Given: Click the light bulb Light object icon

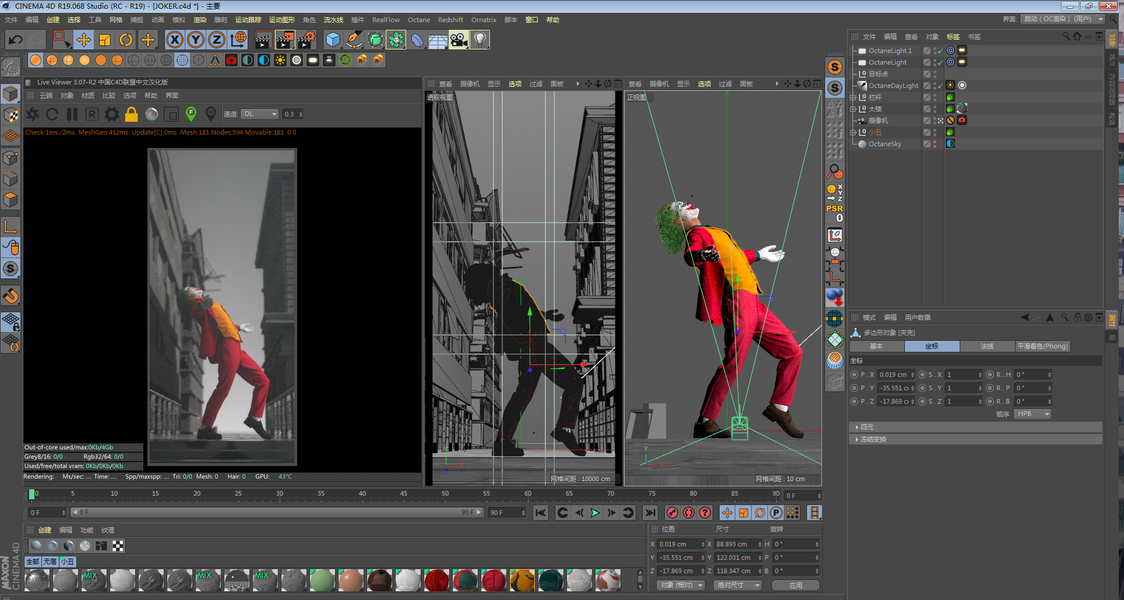Looking at the screenshot, I should pyautogui.click(x=480, y=40).
